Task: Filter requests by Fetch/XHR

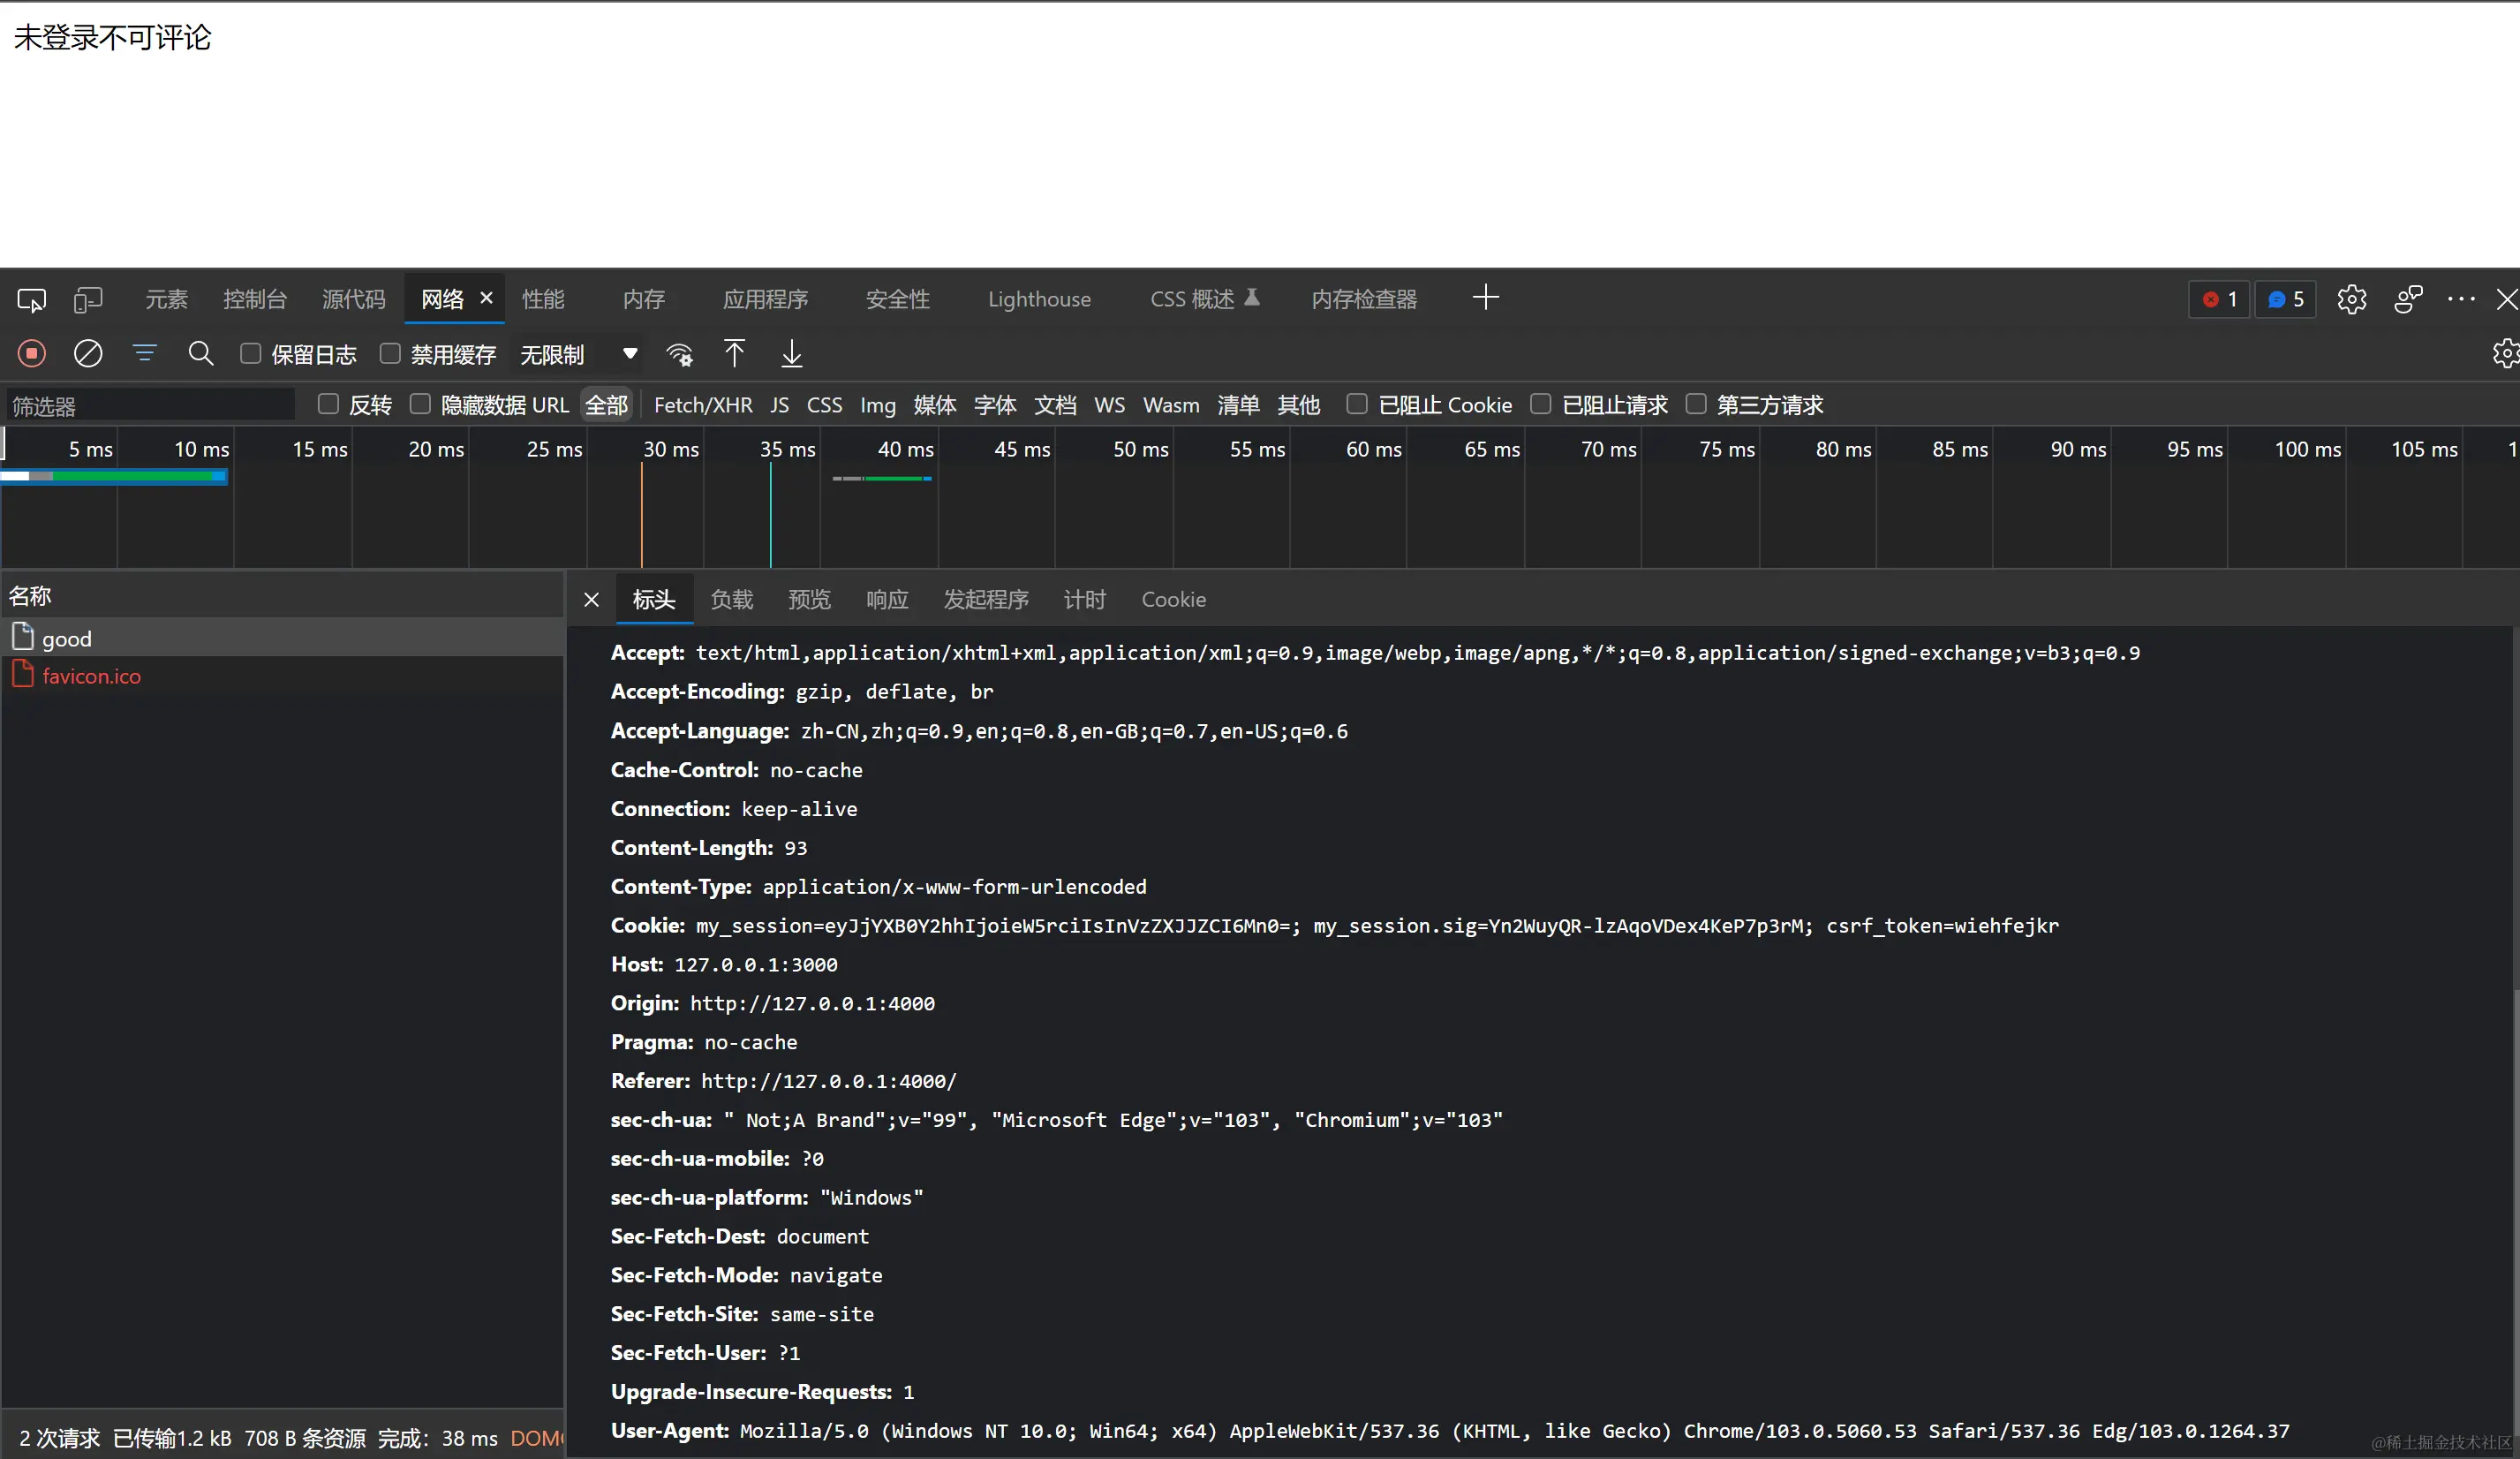Action: click(702, 405)
